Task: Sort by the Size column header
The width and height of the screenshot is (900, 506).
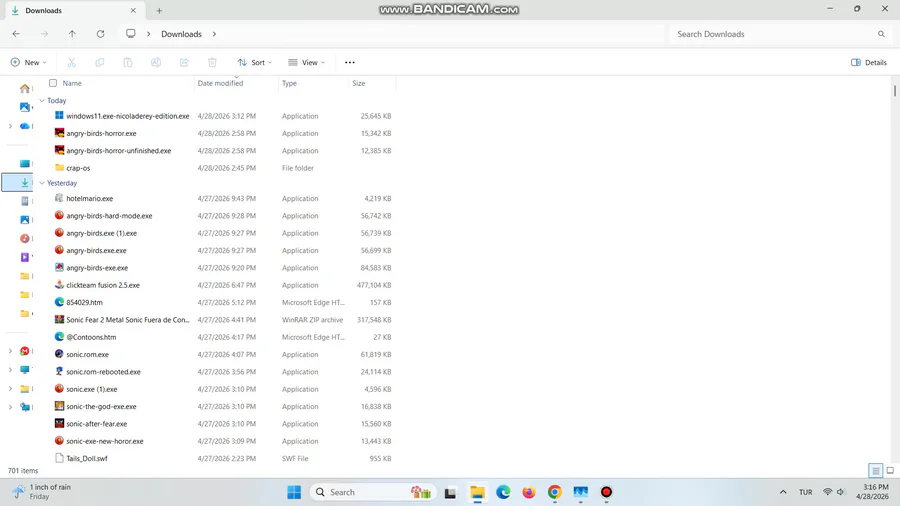Action: click(359, 83)
